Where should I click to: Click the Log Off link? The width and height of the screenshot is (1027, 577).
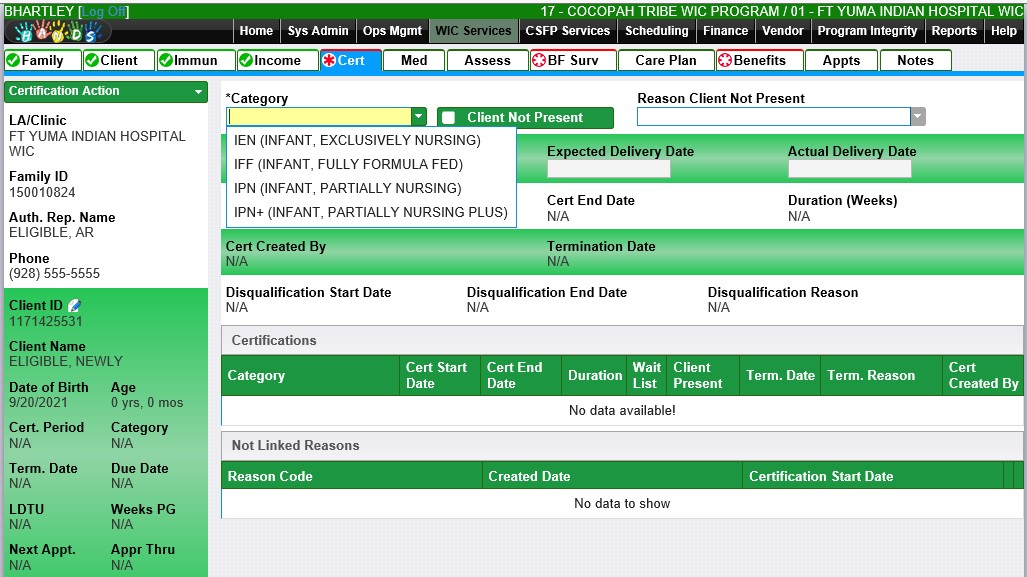click(104, 11)
